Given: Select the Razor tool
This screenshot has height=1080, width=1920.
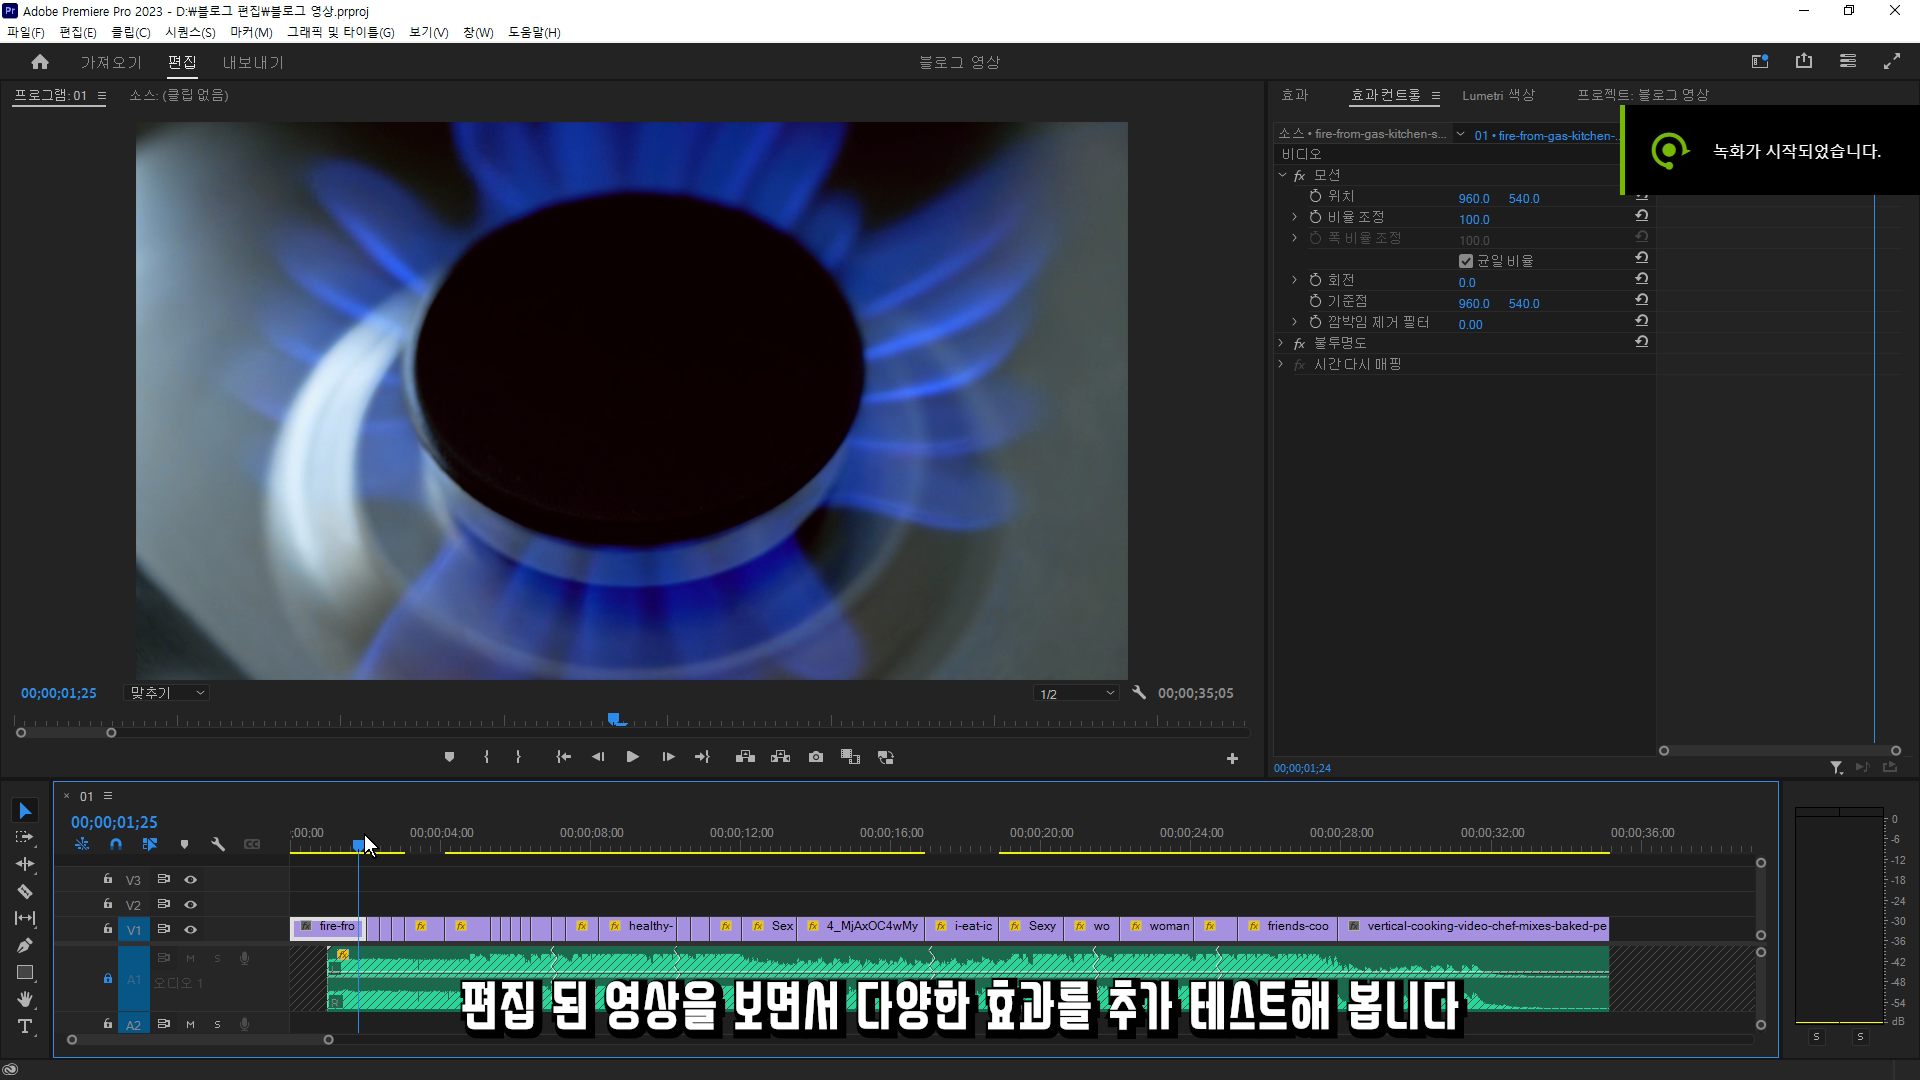Looking at the screenshot, I should [x=25, y=891].
